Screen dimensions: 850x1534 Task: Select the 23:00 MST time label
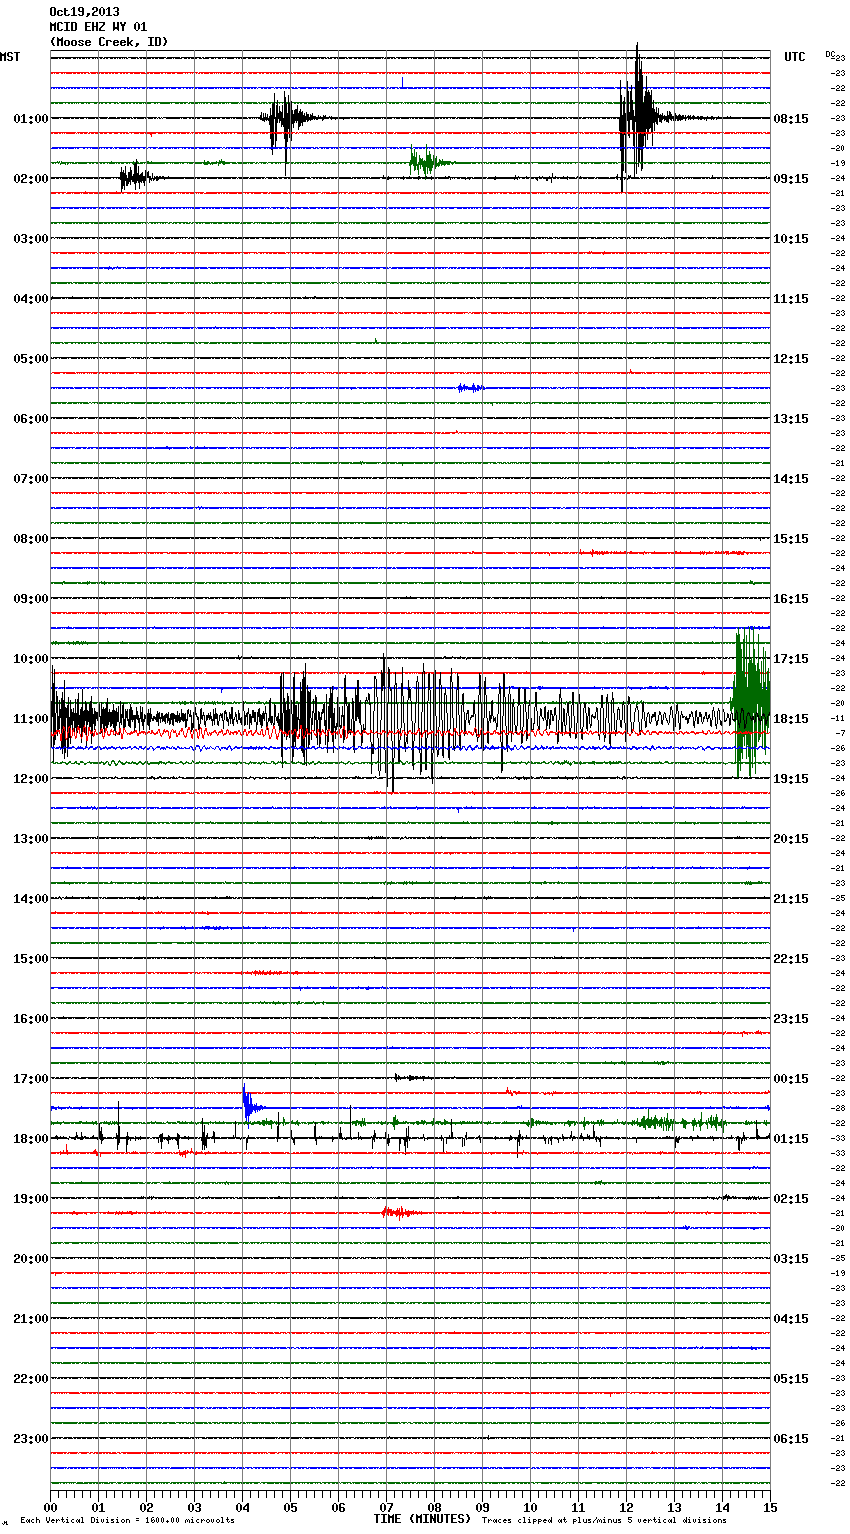[x=31, y=1439]
